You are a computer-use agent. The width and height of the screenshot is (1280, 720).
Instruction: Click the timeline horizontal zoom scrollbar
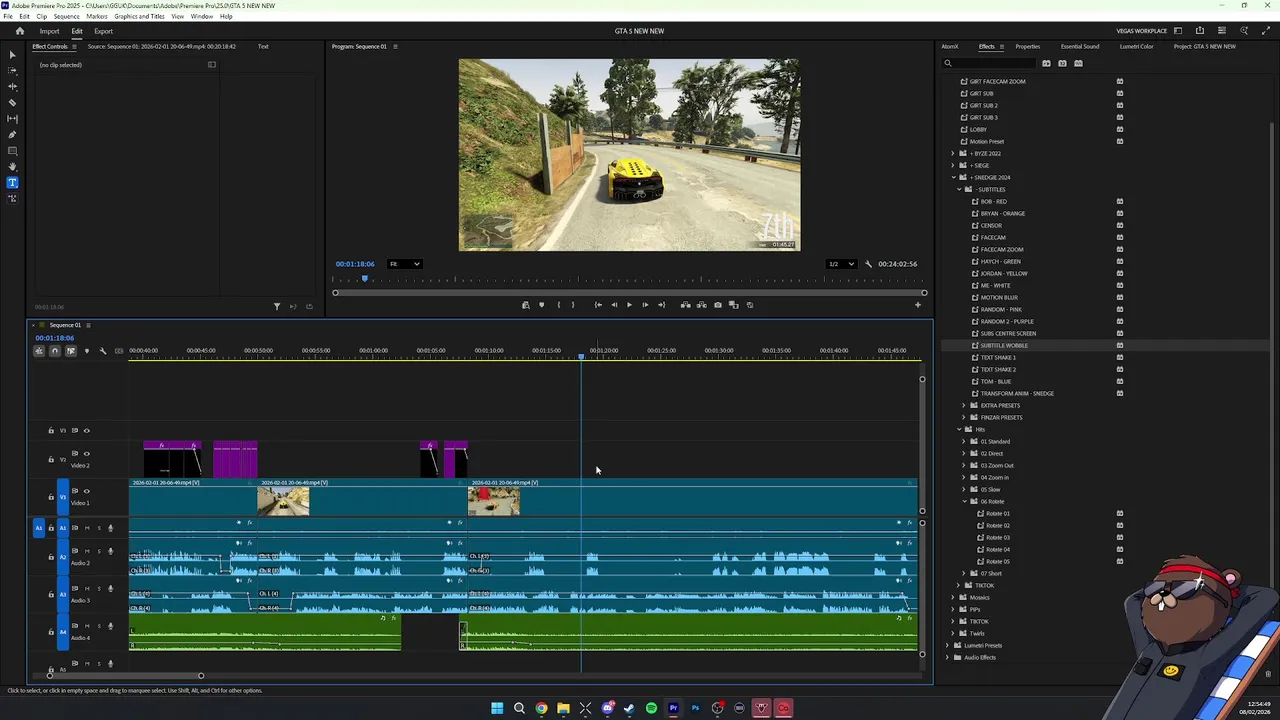tap(125, 676)
